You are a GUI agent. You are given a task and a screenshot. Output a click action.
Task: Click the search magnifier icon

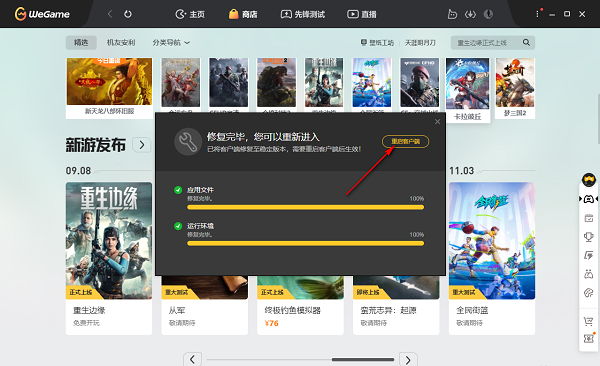pos(527,42)
